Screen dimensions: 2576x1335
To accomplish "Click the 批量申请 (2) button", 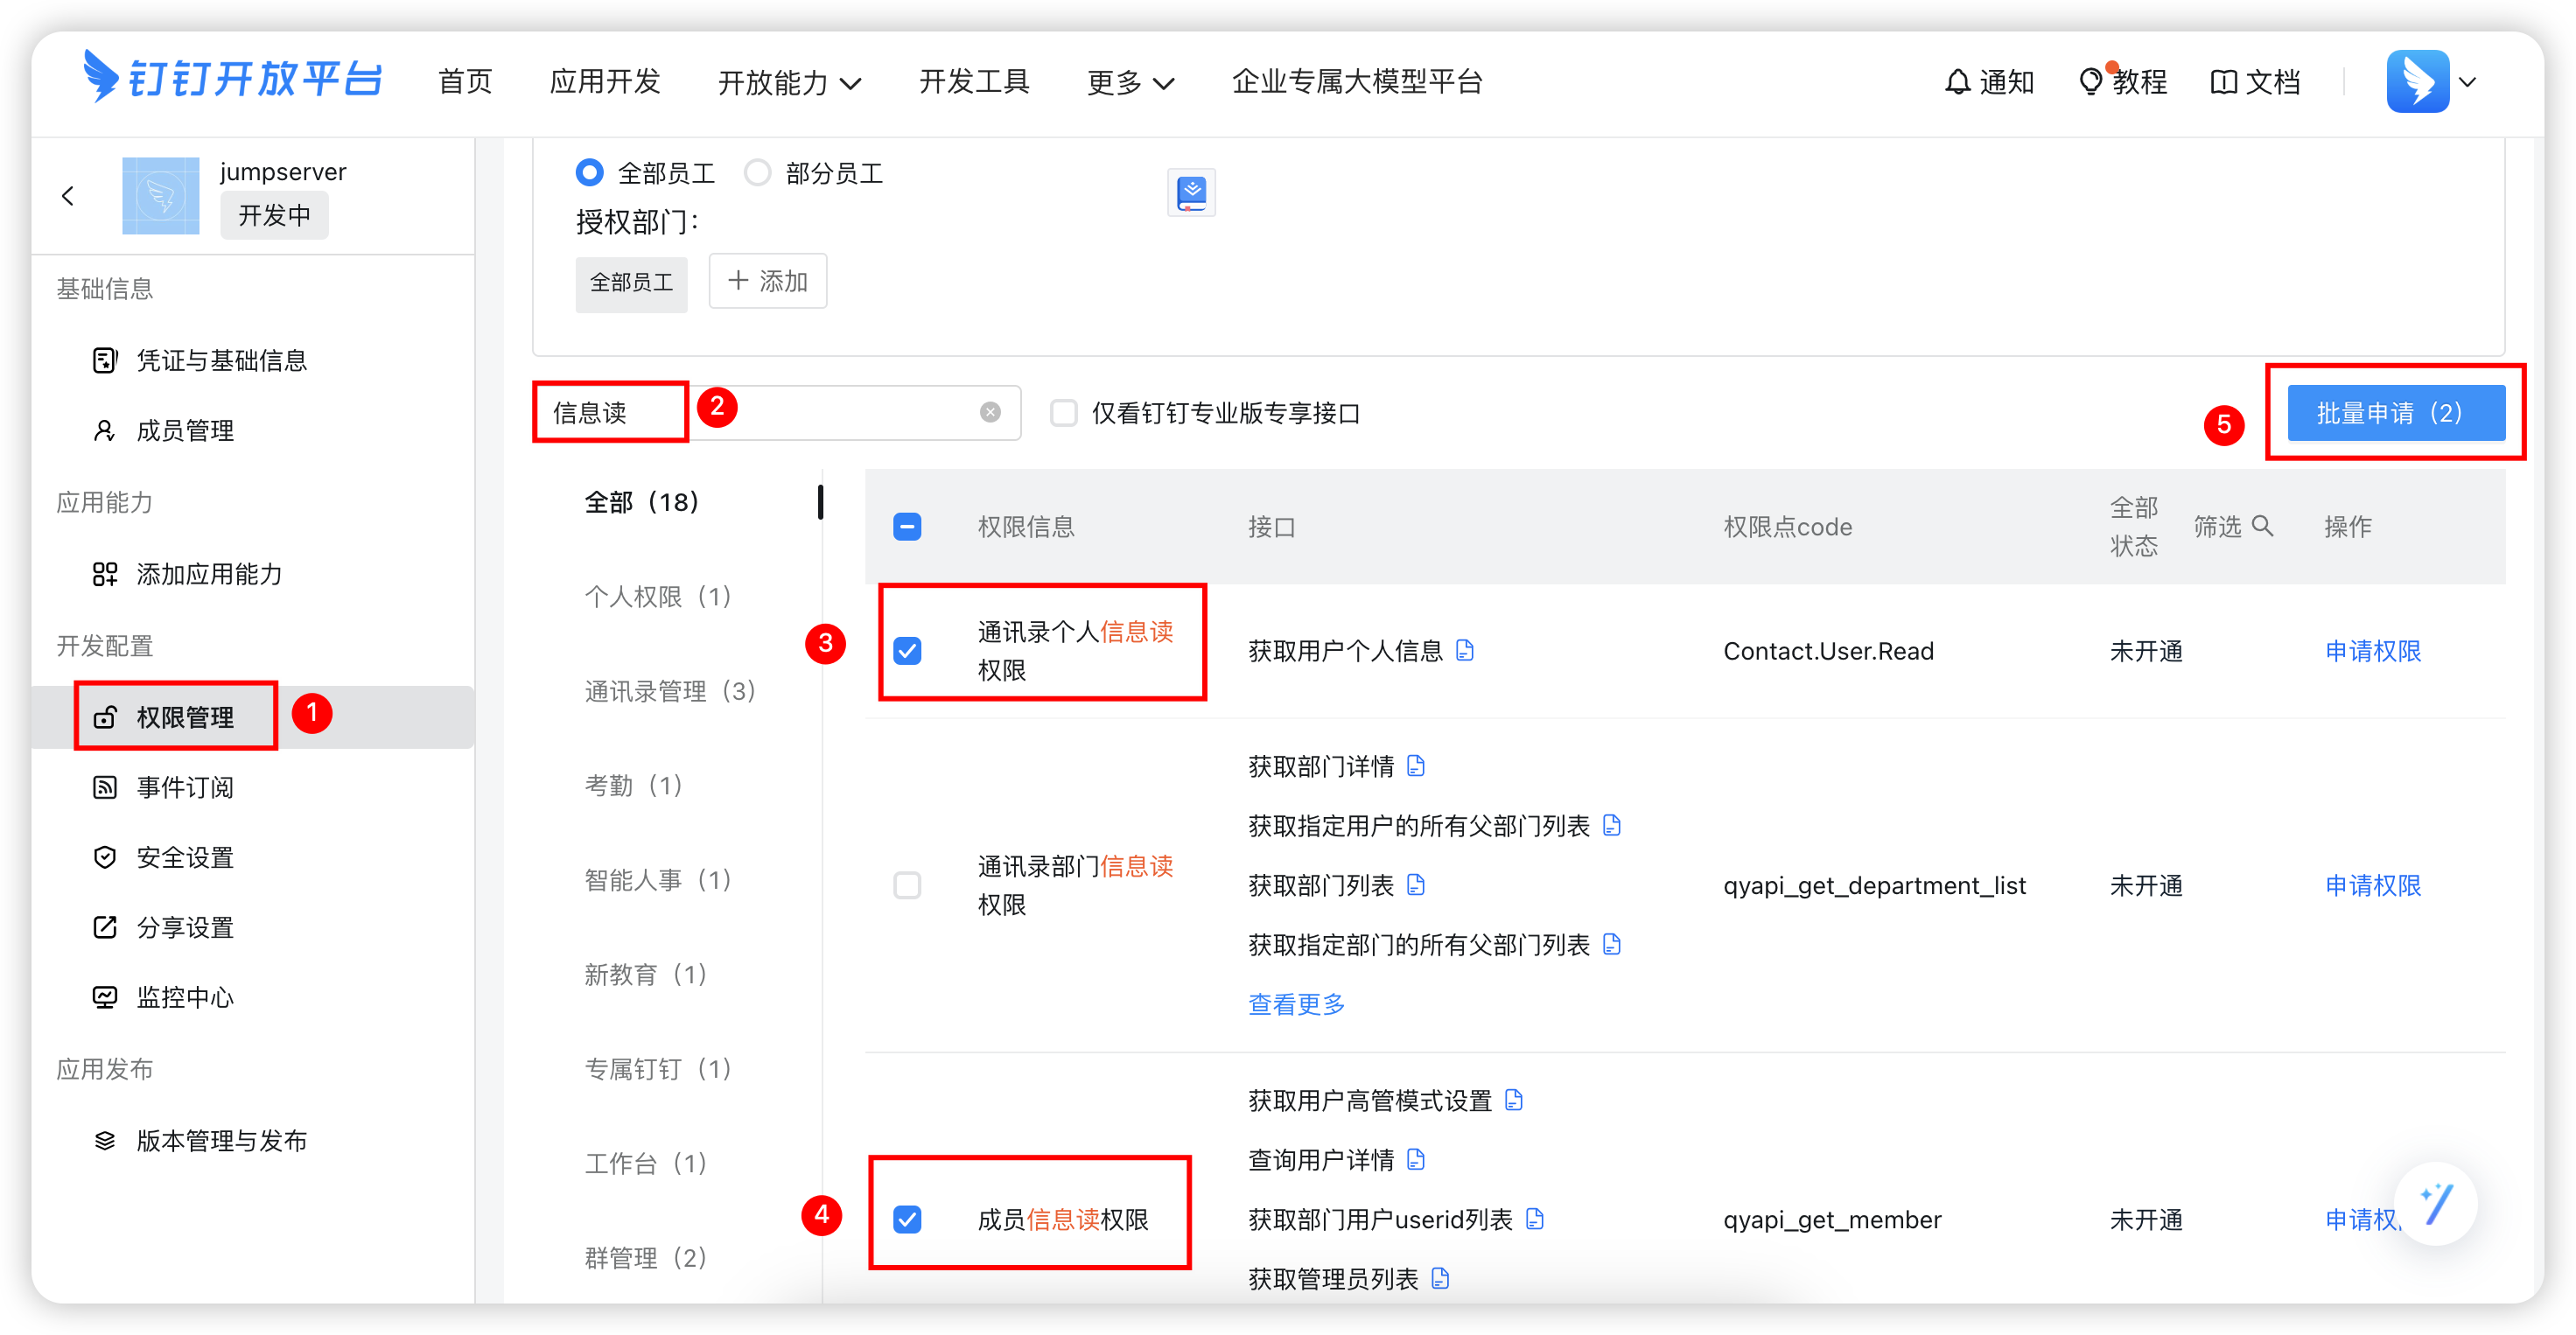I will click(x=2395, y=412).
